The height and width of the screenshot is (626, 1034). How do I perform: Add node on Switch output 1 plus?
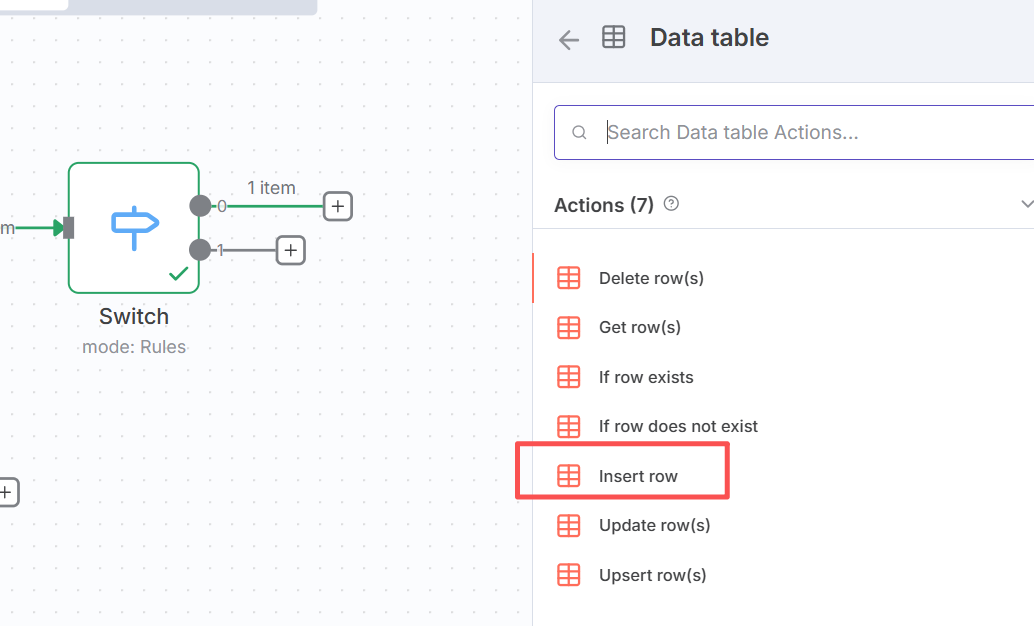pyautogui.click(x=290, y=250)
